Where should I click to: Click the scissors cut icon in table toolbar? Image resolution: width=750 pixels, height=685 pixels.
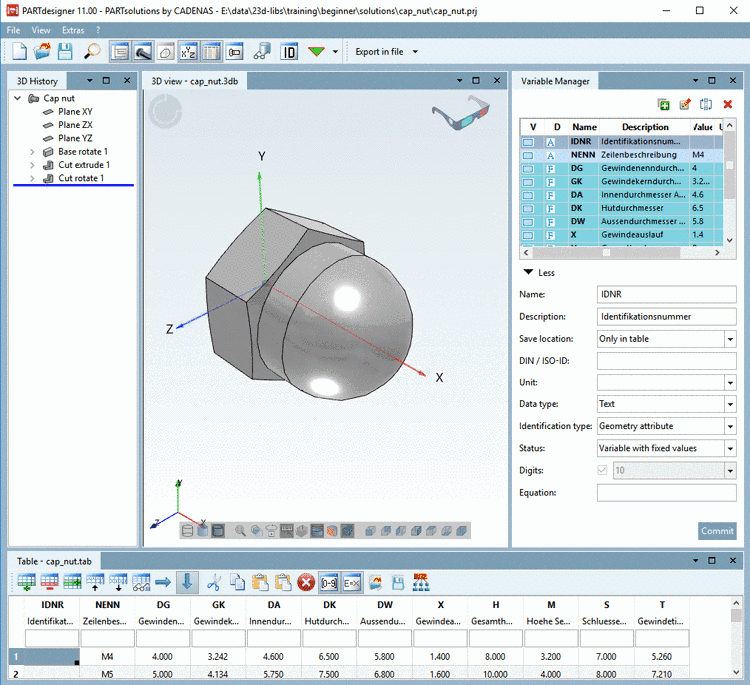[212, 581]
